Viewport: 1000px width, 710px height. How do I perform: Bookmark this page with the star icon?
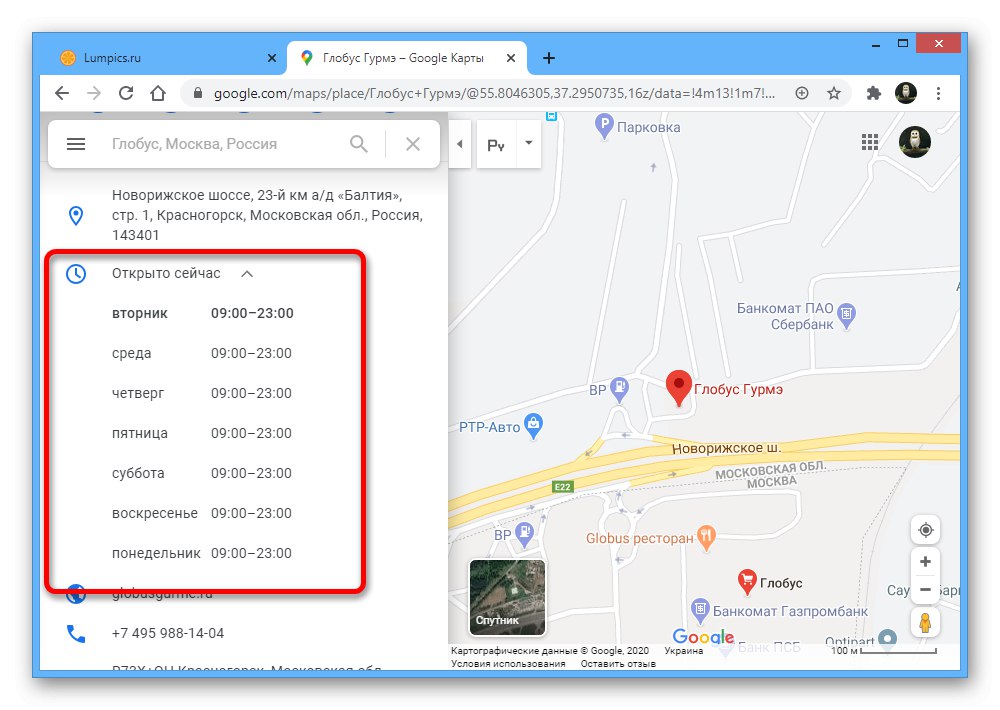(834, 94)
